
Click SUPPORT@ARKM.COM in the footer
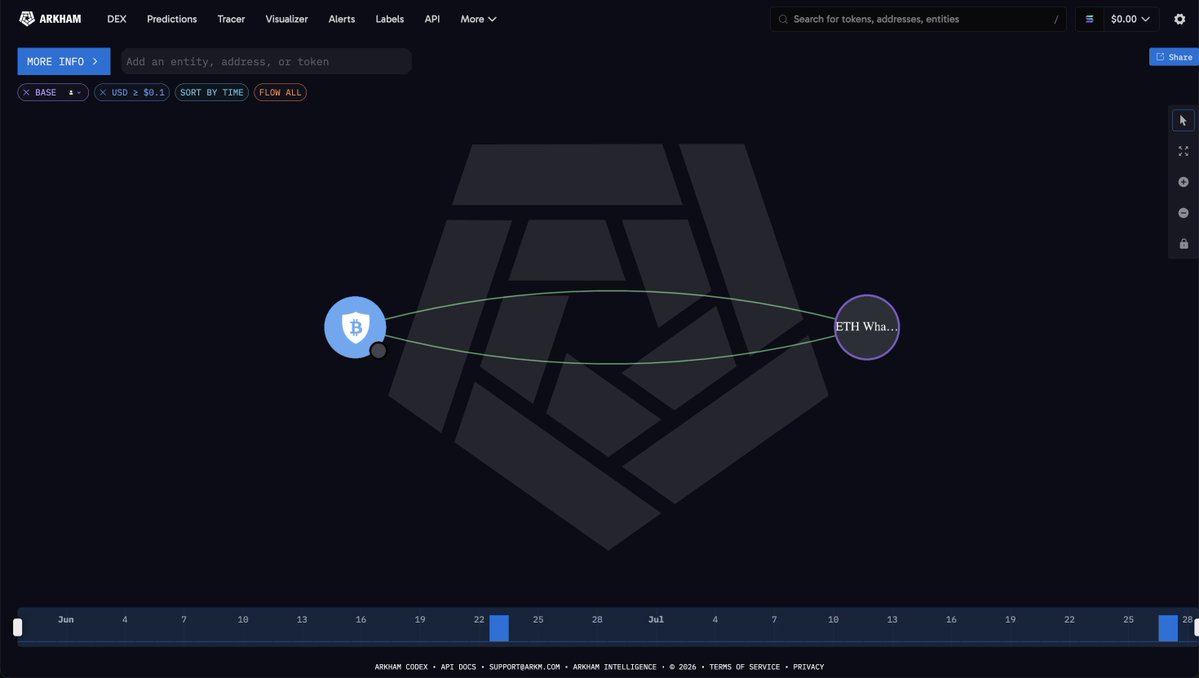coord(525,667)
